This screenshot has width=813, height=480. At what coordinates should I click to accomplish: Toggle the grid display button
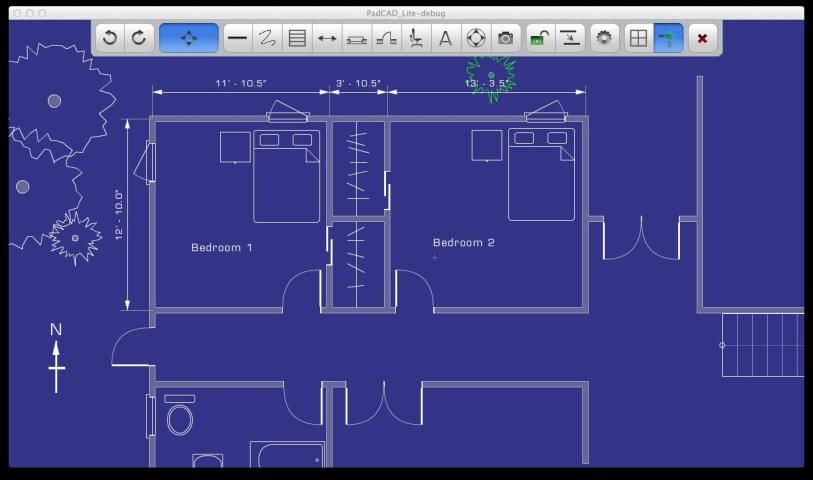pos(638,38)
